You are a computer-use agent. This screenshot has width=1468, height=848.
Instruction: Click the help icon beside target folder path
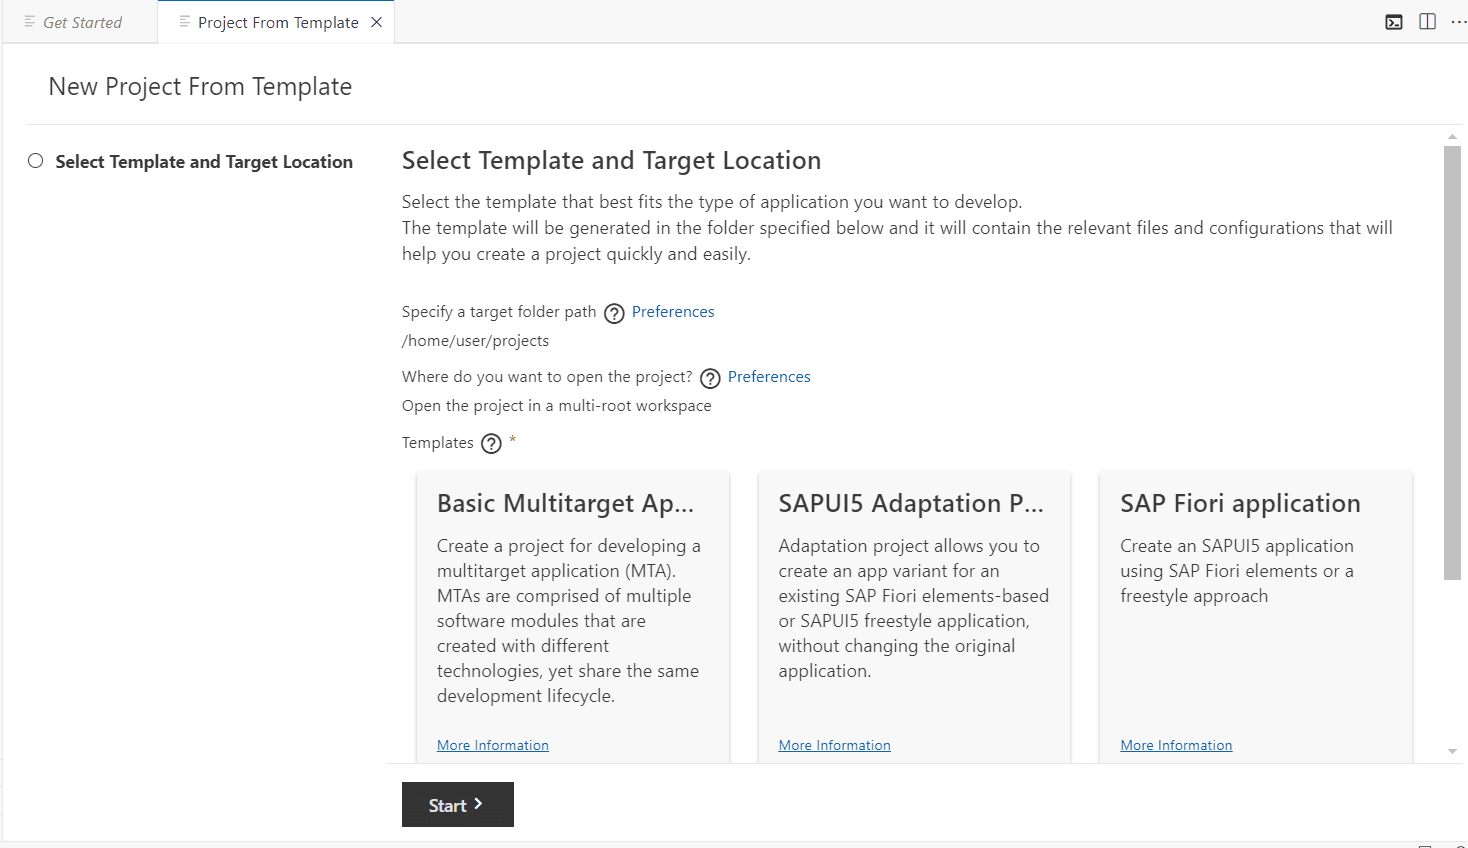click(614, 313)
